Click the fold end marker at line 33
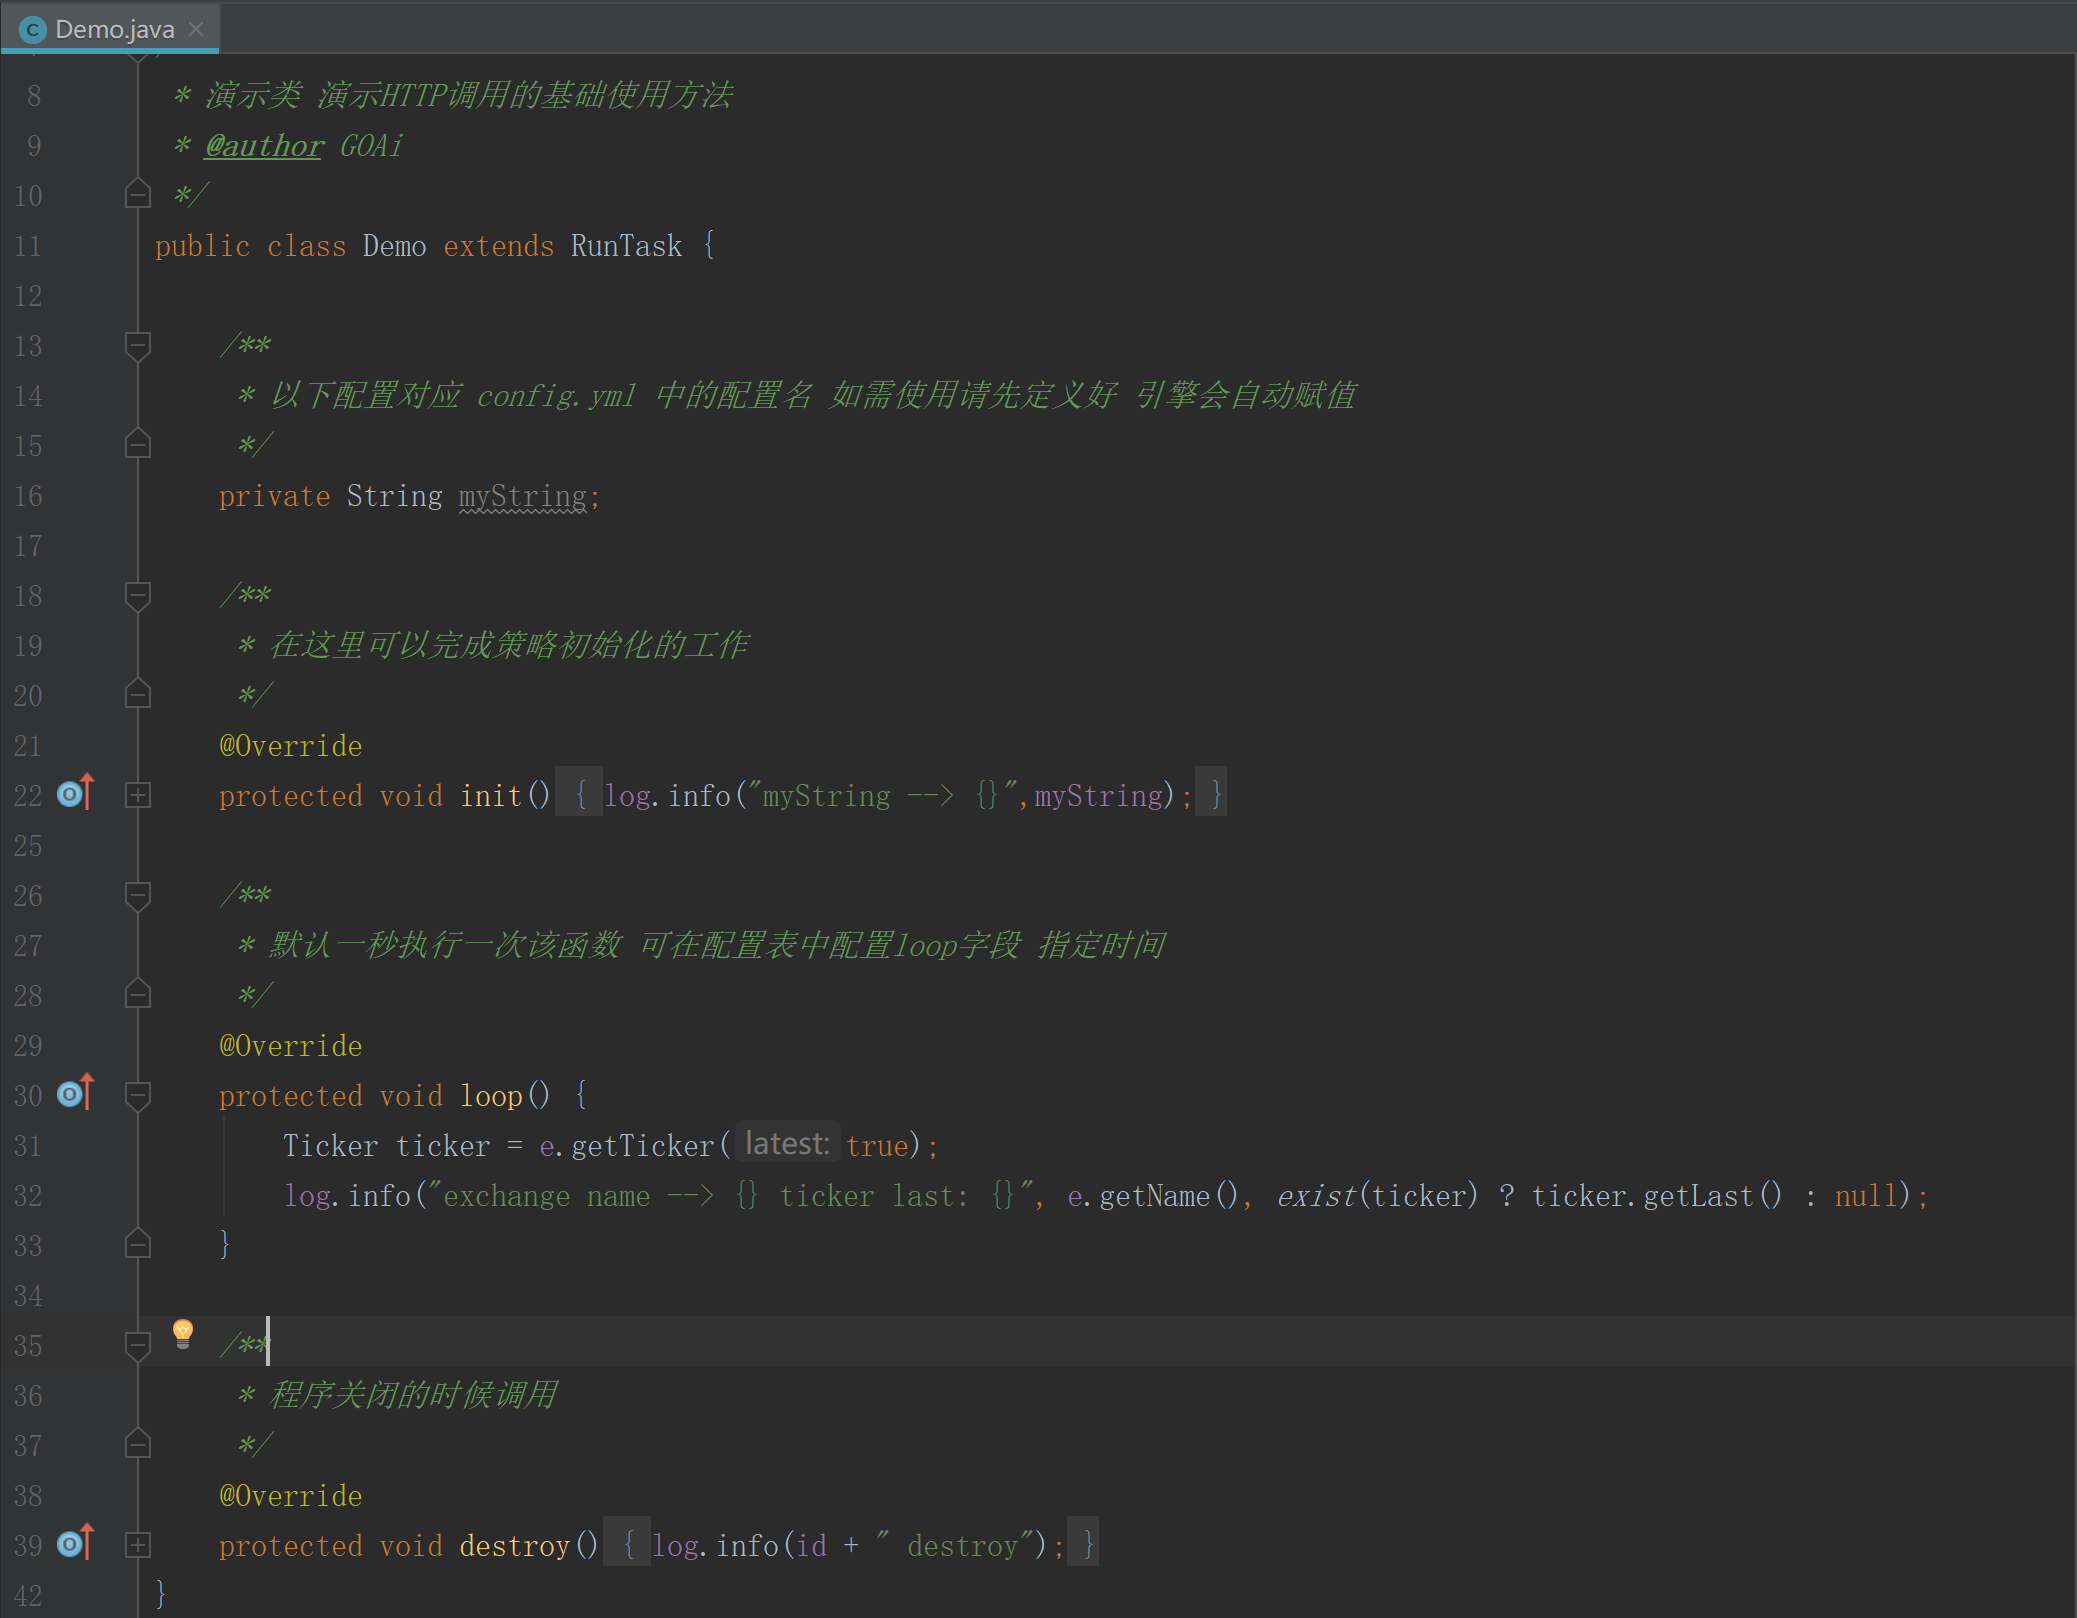The image size is (2077, 1618). point(138,1244)
